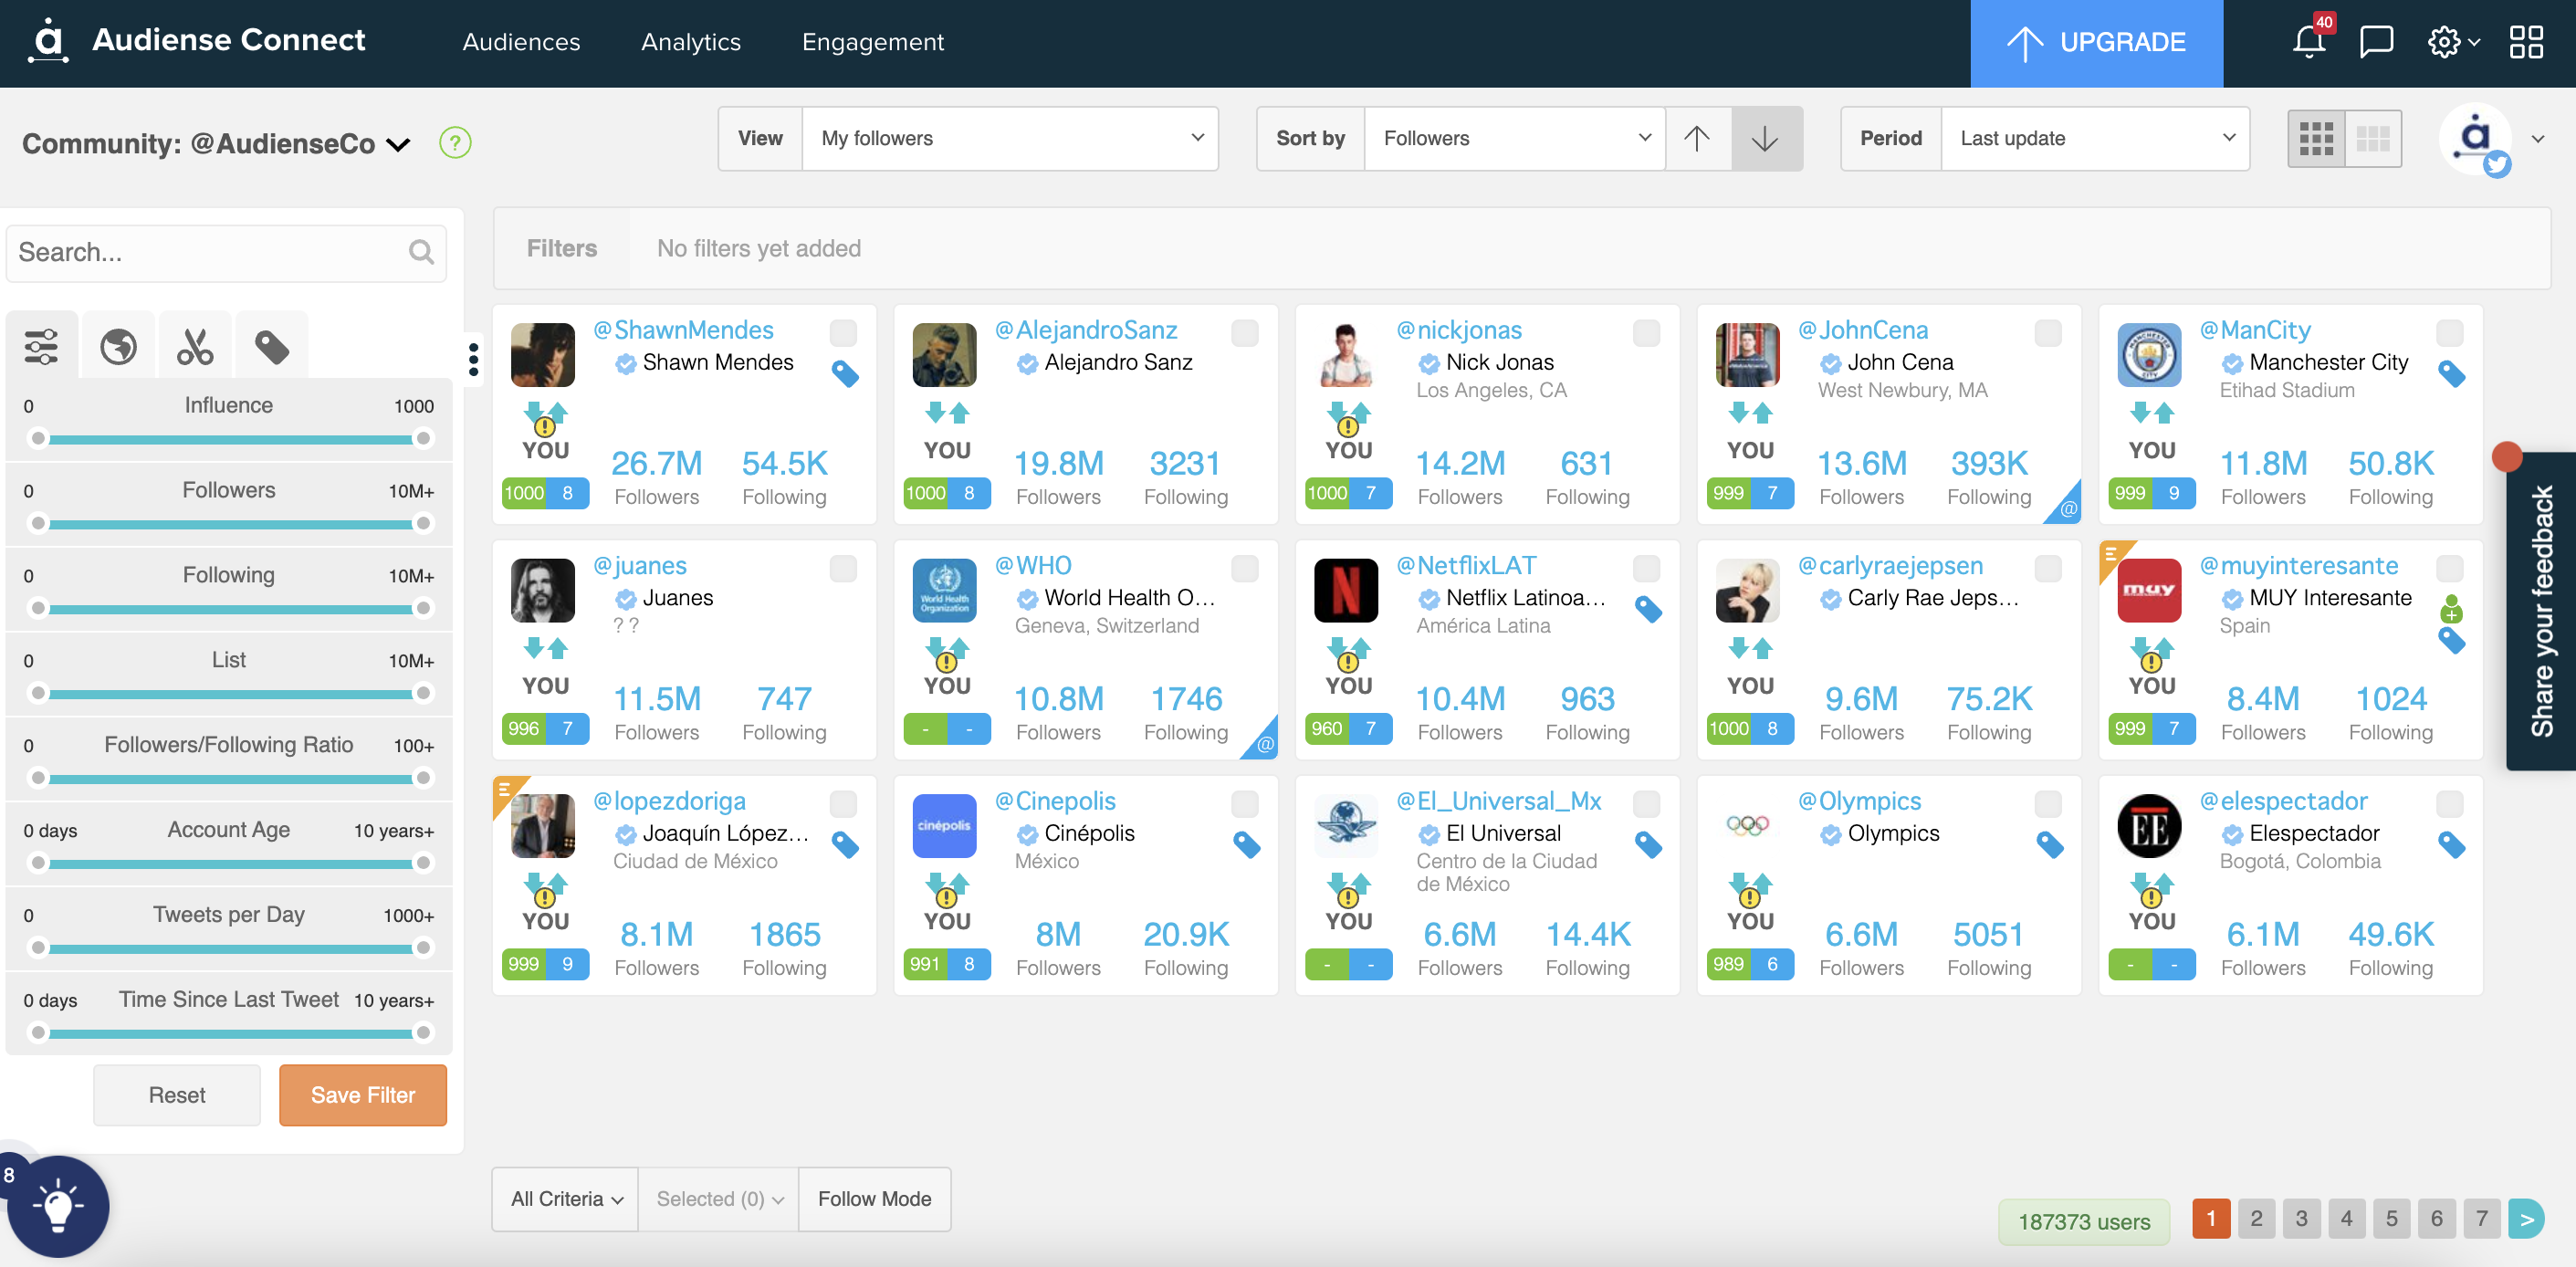Open the apps grid icon
Image resolution: width=2576 pixels, height=1267 pixels.
(x=2526, y=42)
